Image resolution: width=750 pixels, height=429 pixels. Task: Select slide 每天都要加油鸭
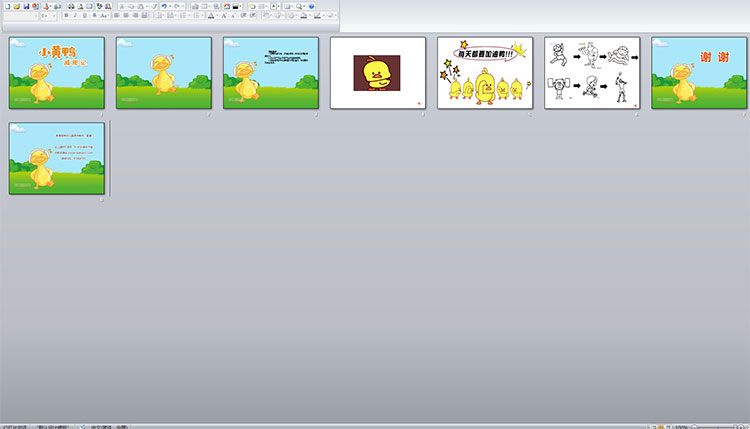(x=485, y=73)
